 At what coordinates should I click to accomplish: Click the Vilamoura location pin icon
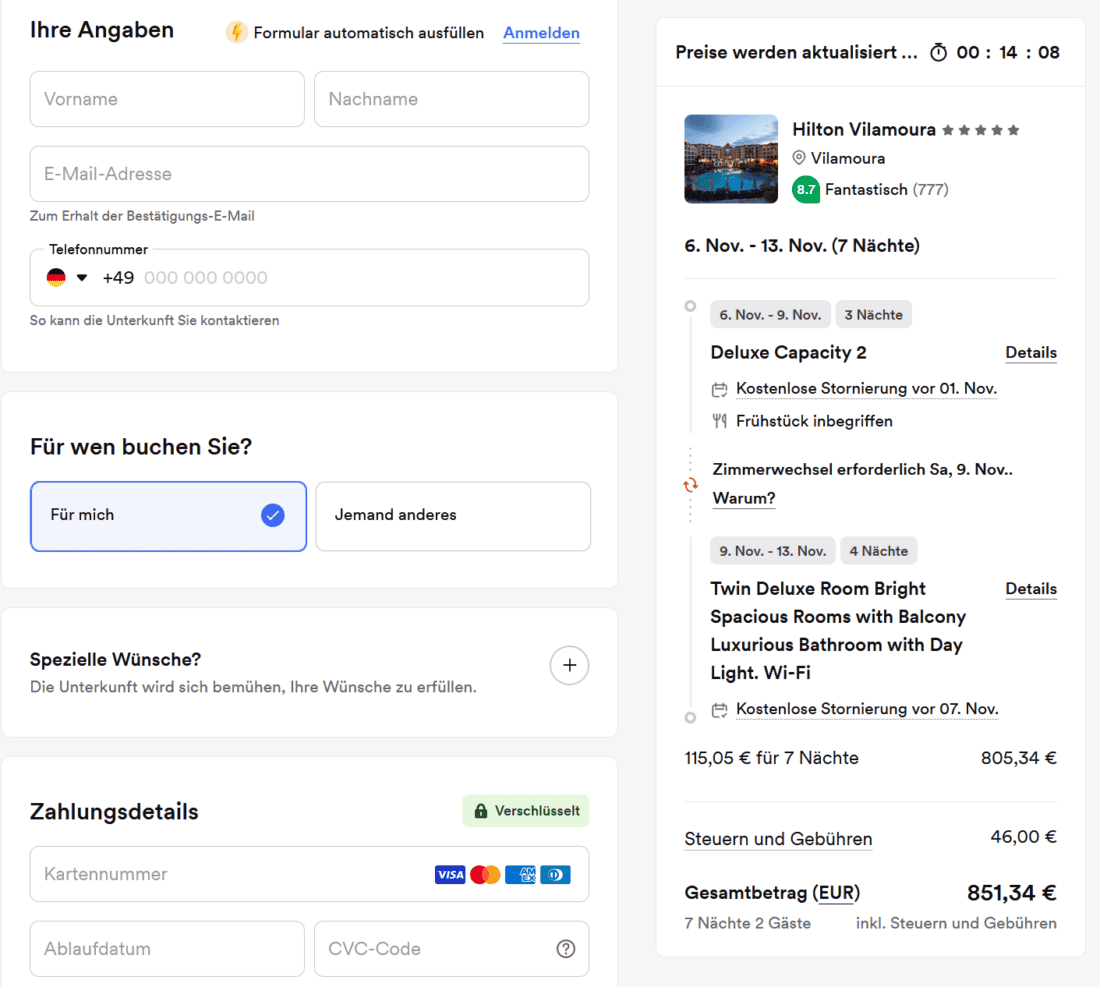[x=799, y=158]
